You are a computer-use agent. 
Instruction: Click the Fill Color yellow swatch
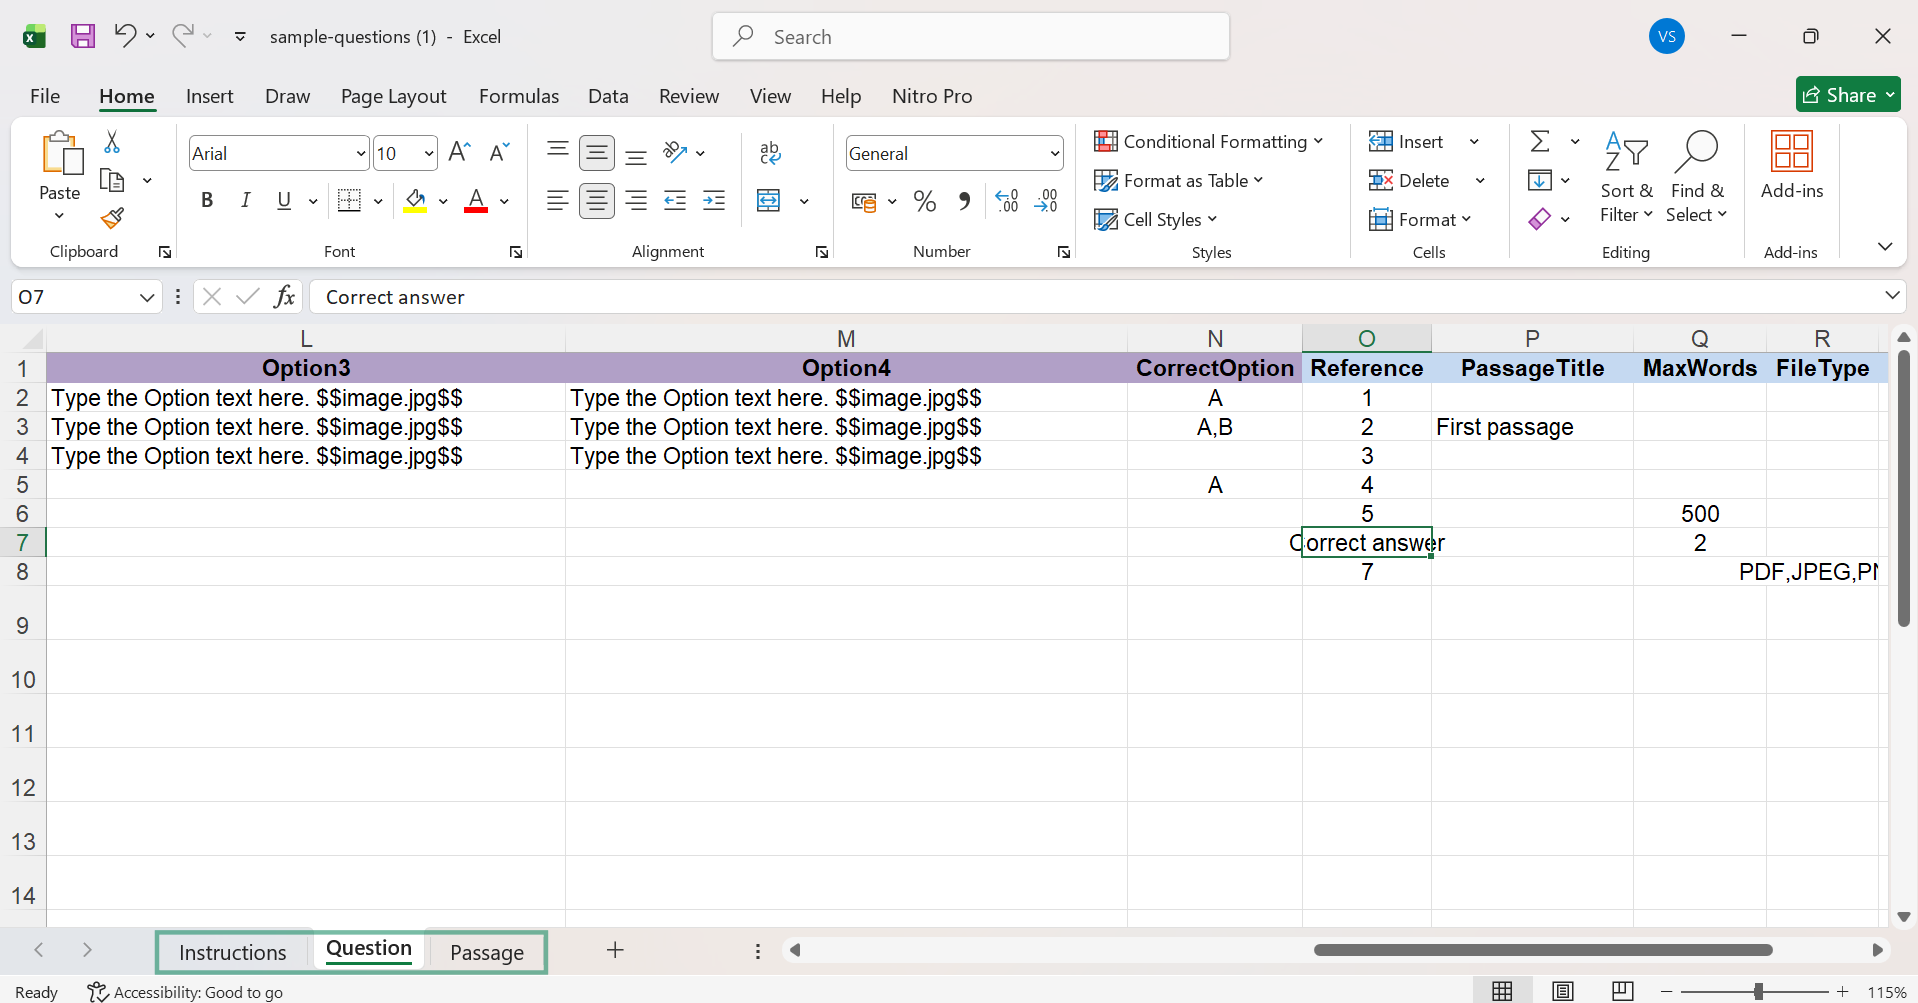coord(416,201)
